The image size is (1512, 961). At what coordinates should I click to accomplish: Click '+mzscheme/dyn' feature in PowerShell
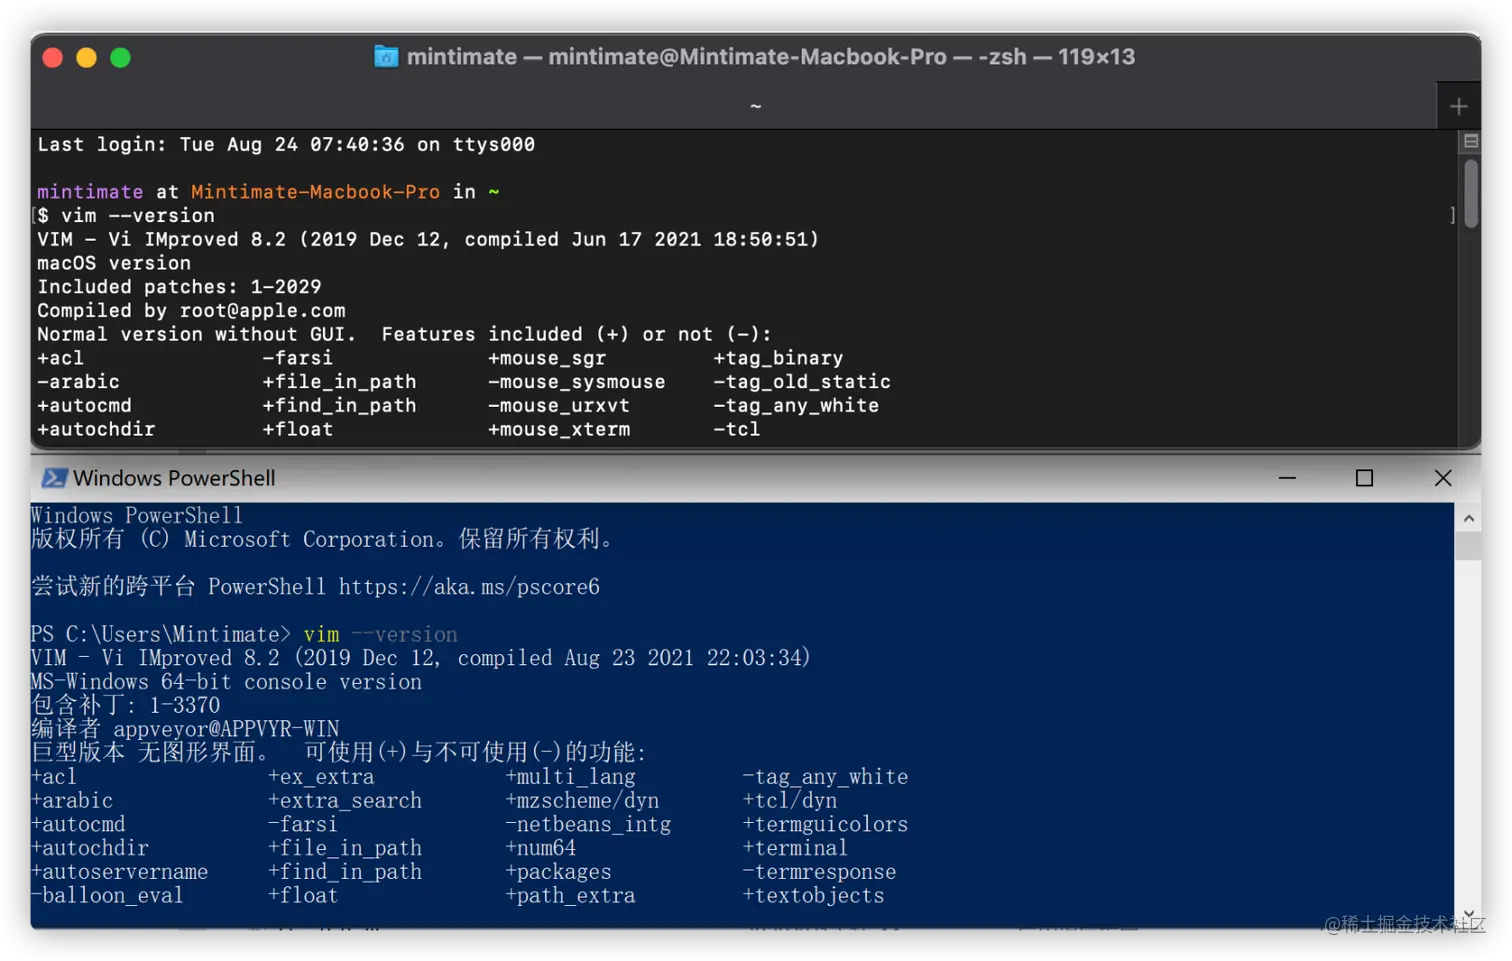point(582,801)
